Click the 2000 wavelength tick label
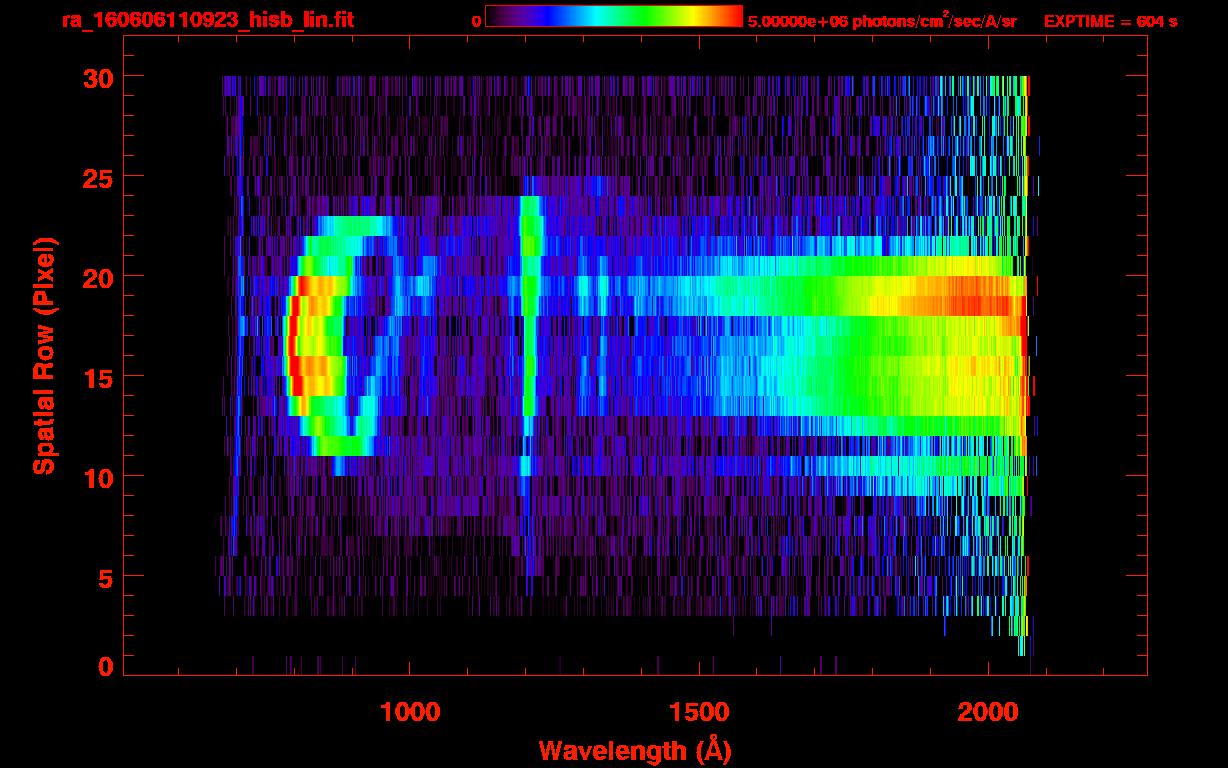Image resolution: width=1228 pixels, height=768 pixels. click(988, 712)
